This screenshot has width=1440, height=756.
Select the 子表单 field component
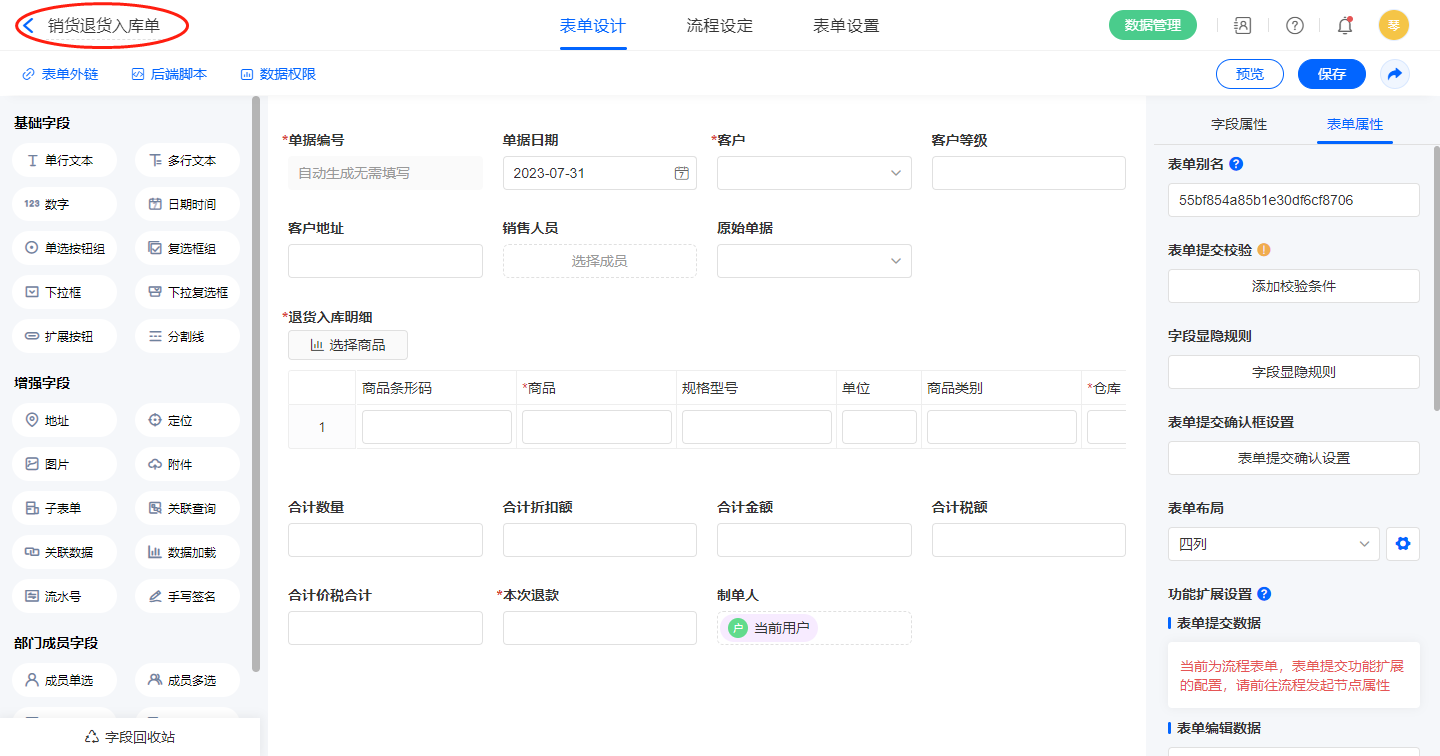coord(64,508)
